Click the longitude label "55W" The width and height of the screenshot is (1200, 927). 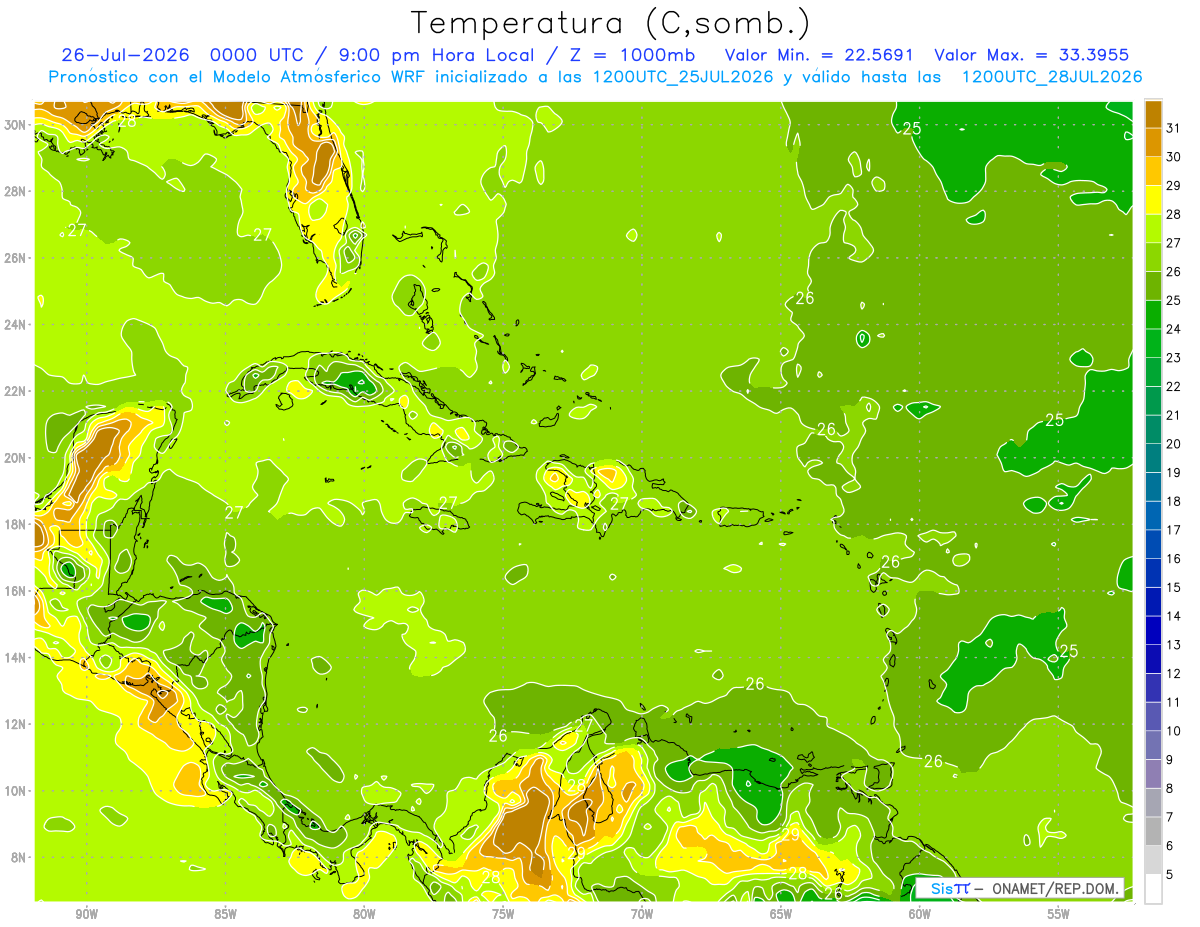click(x=1059, y=914)
